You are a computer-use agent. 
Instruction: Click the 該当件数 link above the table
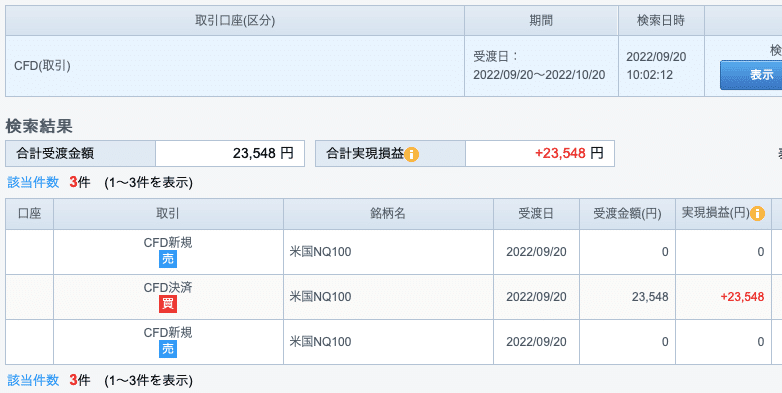pyautogui.click(x=33, y=183)
